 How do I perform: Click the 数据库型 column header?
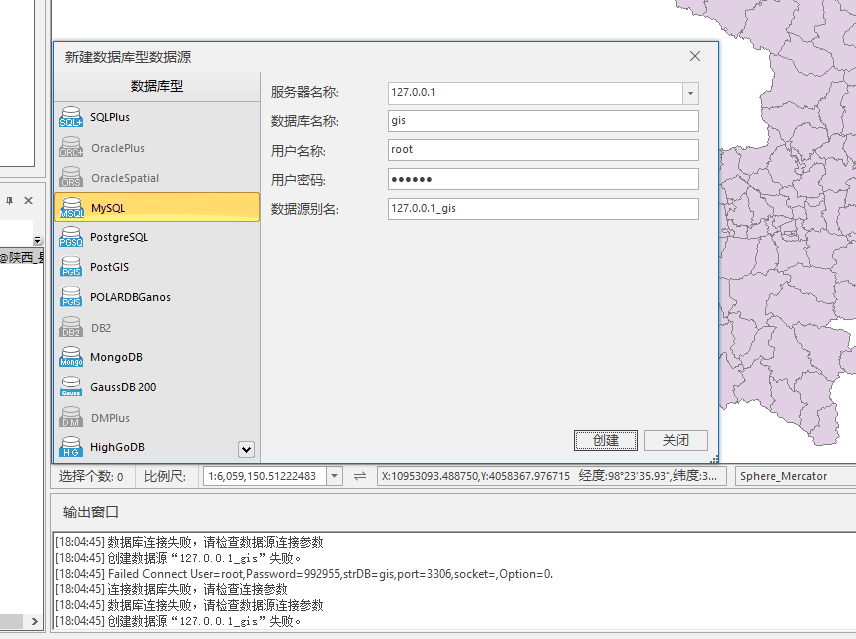point(157,86)
